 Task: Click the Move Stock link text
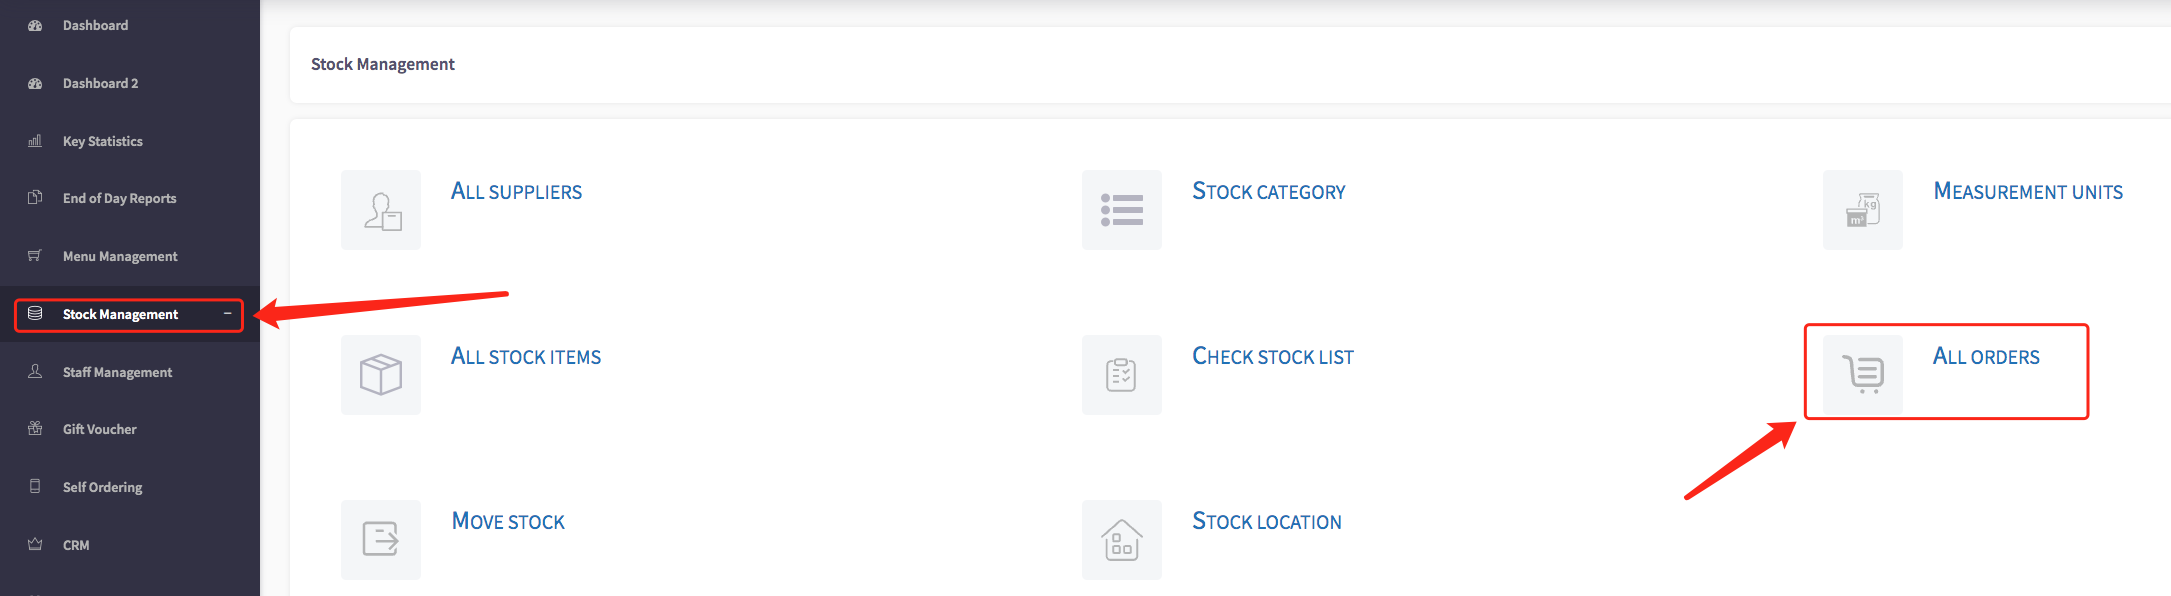point(508,521)
